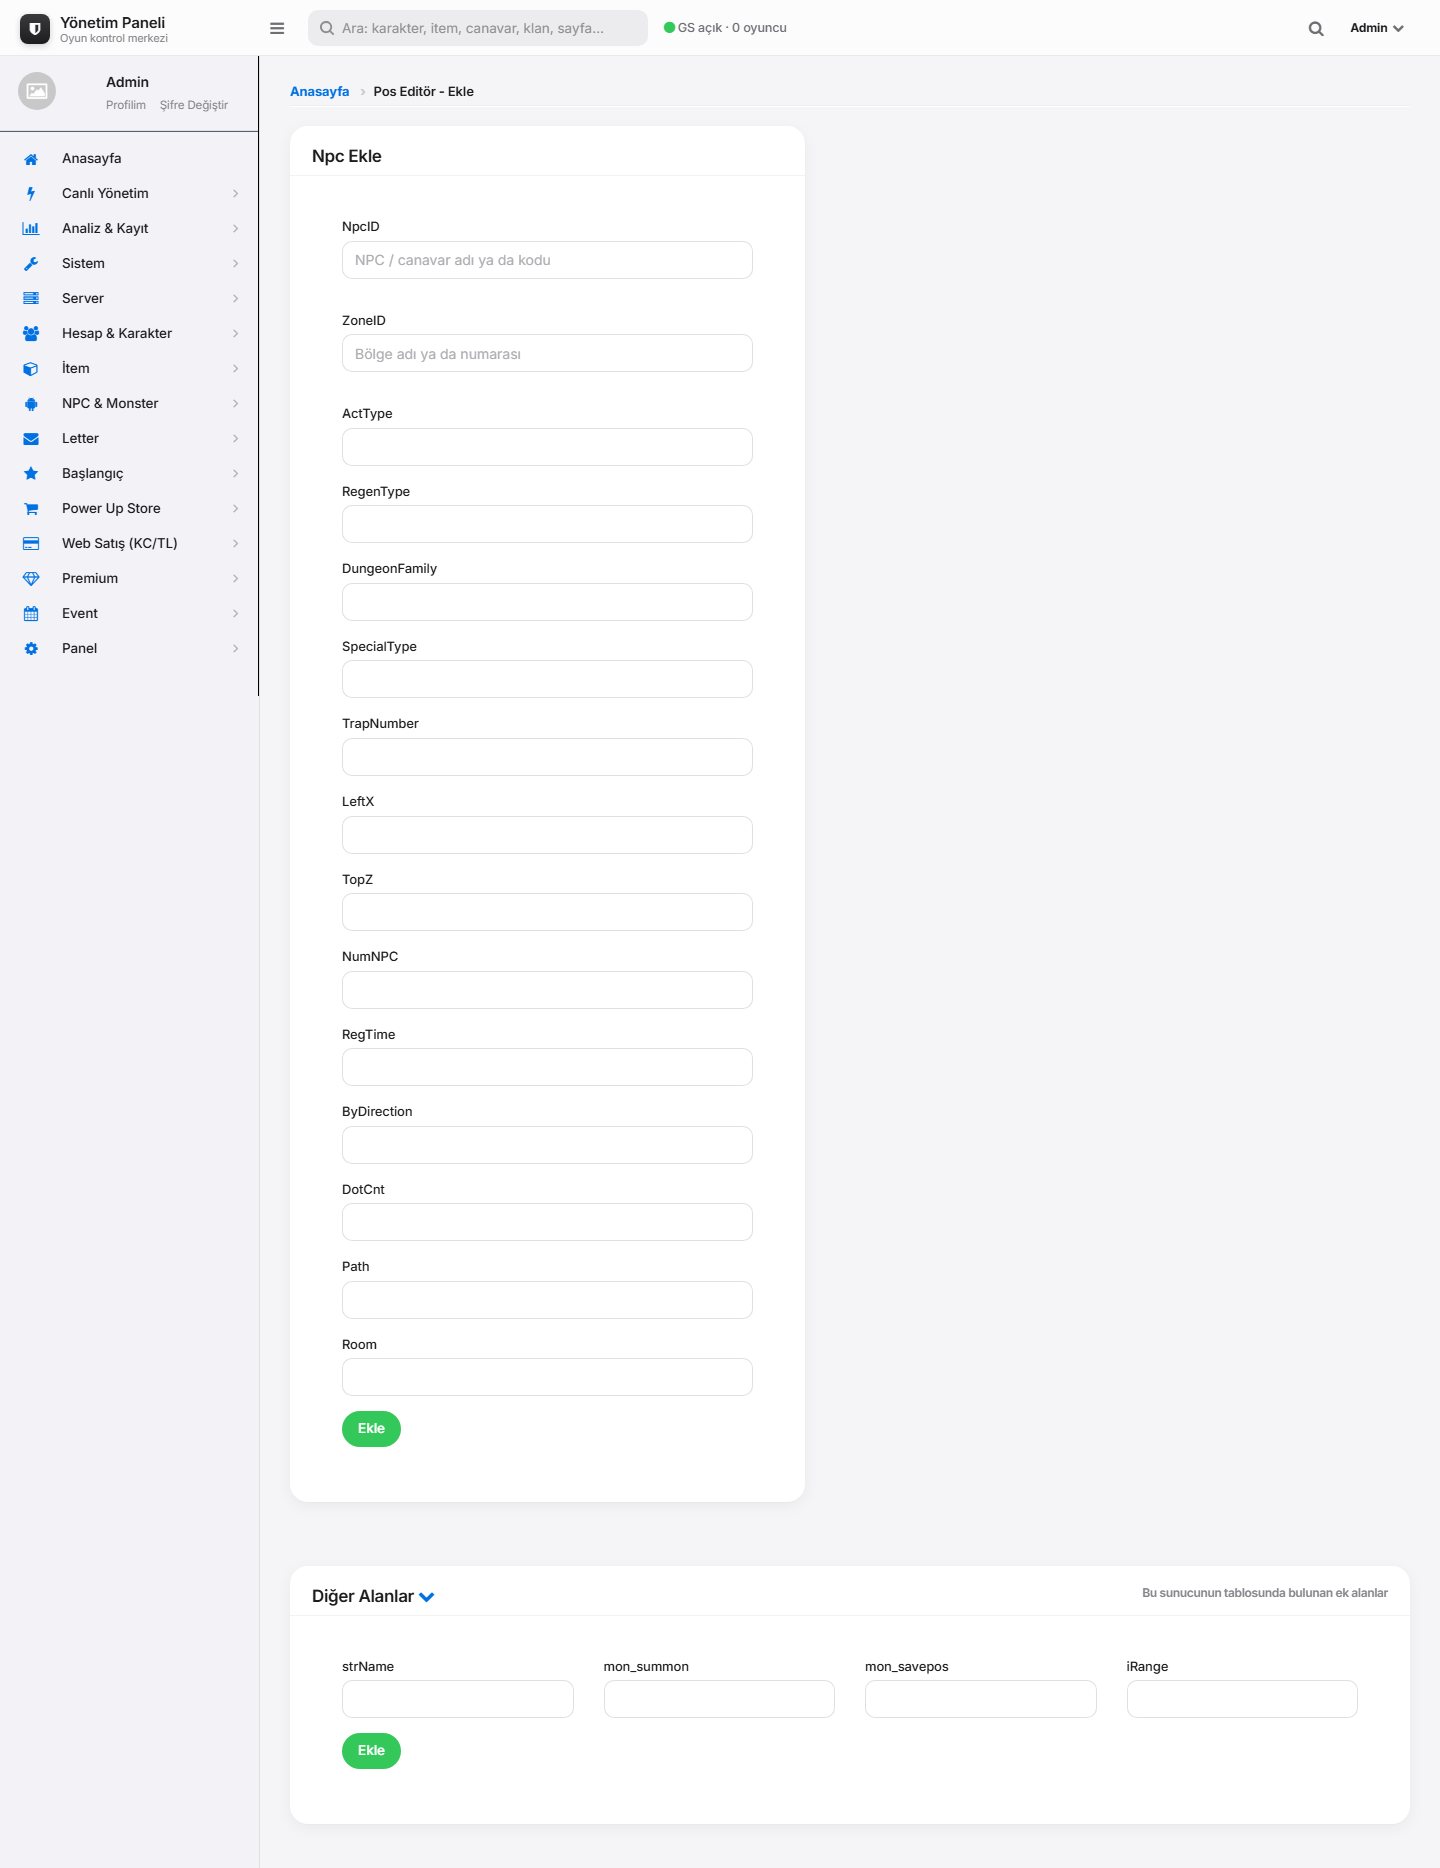The width and height of the screenshot is (1440, 1868).
Task: Open the Event menu item
Action: point(130,614)
